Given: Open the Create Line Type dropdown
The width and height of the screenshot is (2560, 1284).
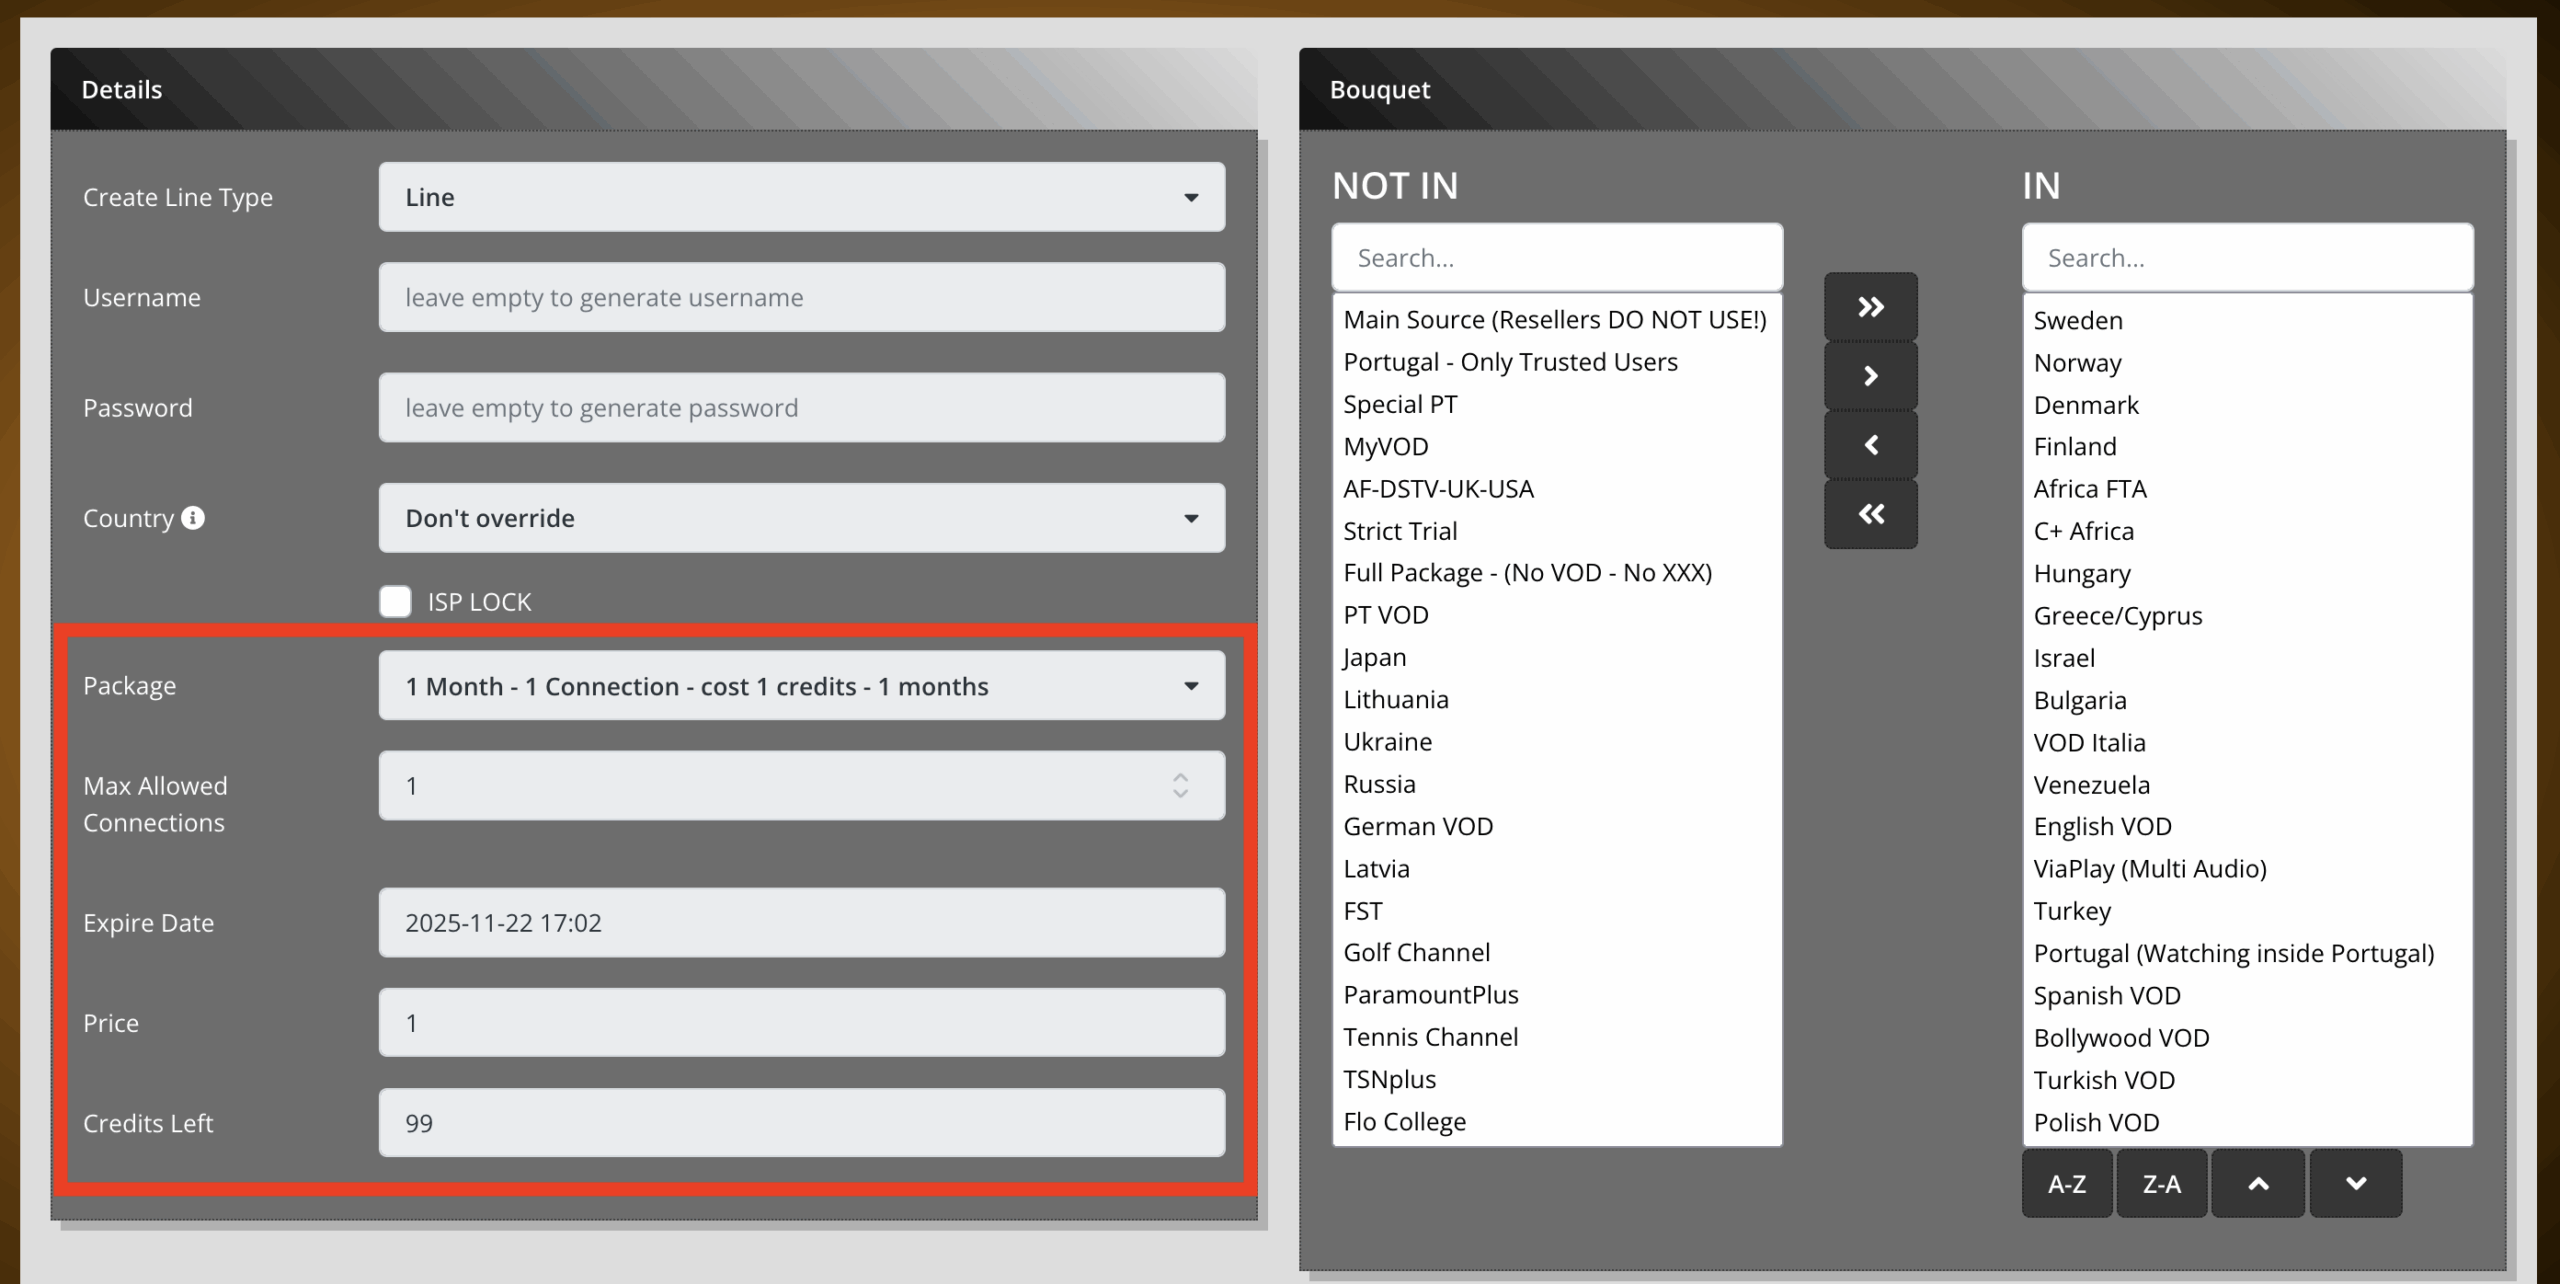Looking at the screenshot, I should click(801, 197).
